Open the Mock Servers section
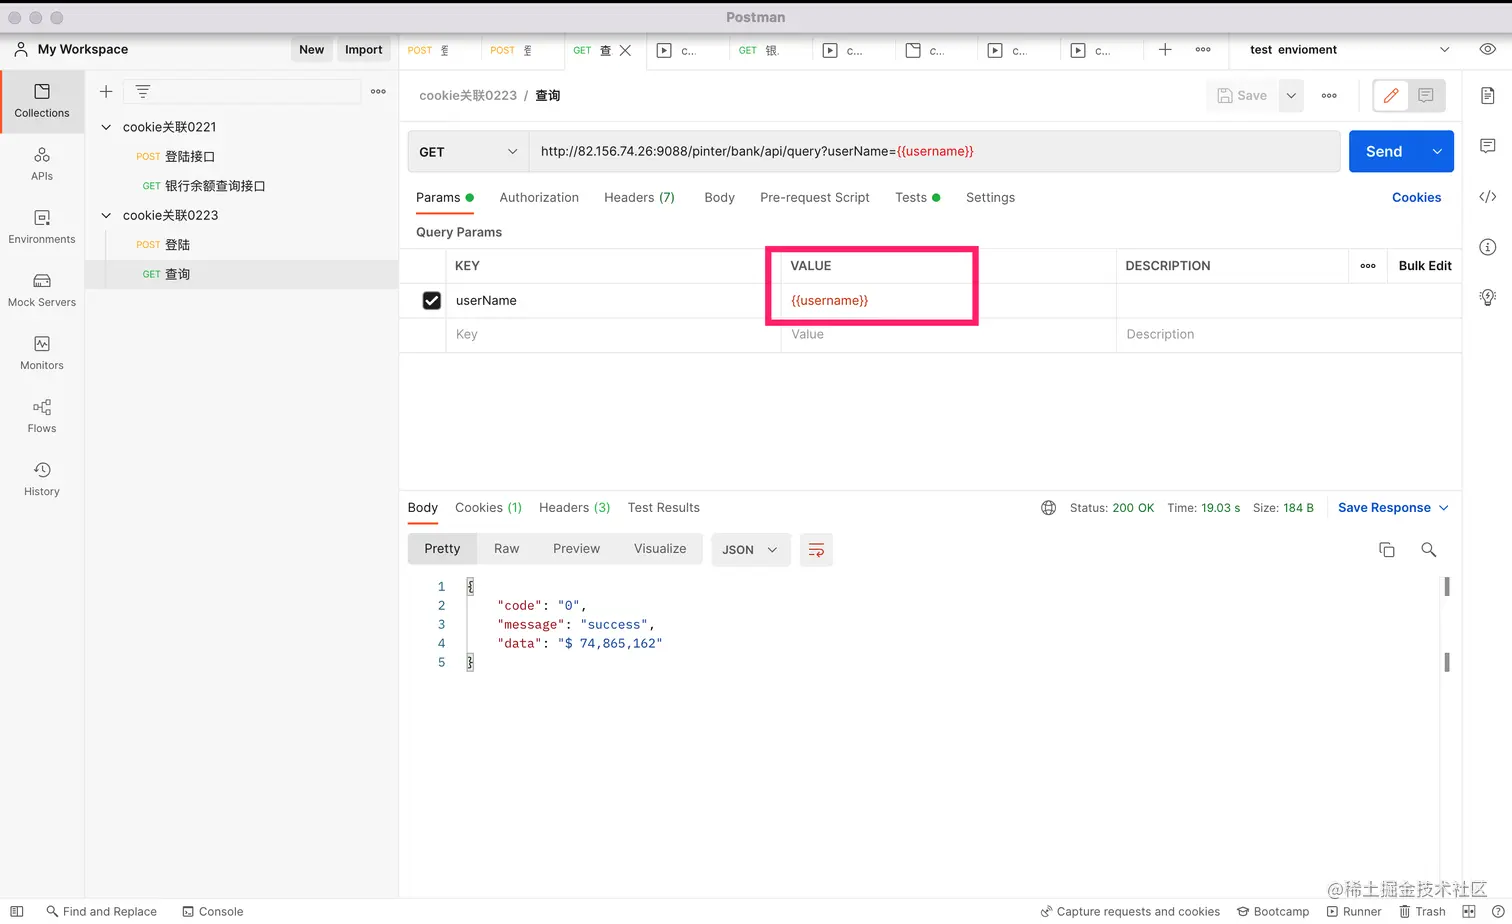 (42, 290)
